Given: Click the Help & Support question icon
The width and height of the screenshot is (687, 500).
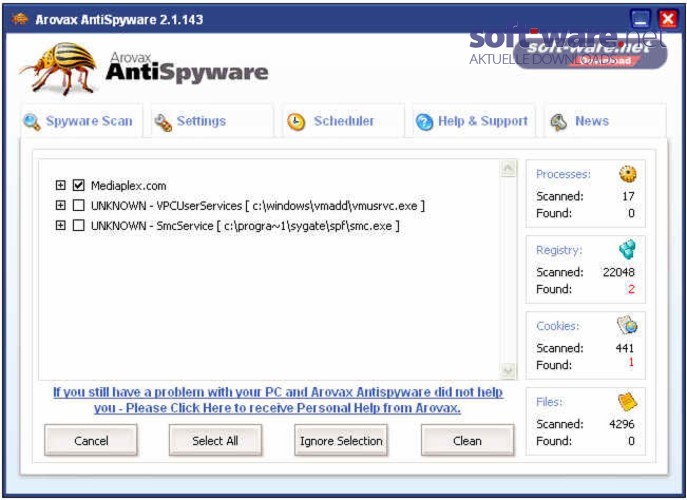Looking at the screenshot, I should (x=424, y=122).
